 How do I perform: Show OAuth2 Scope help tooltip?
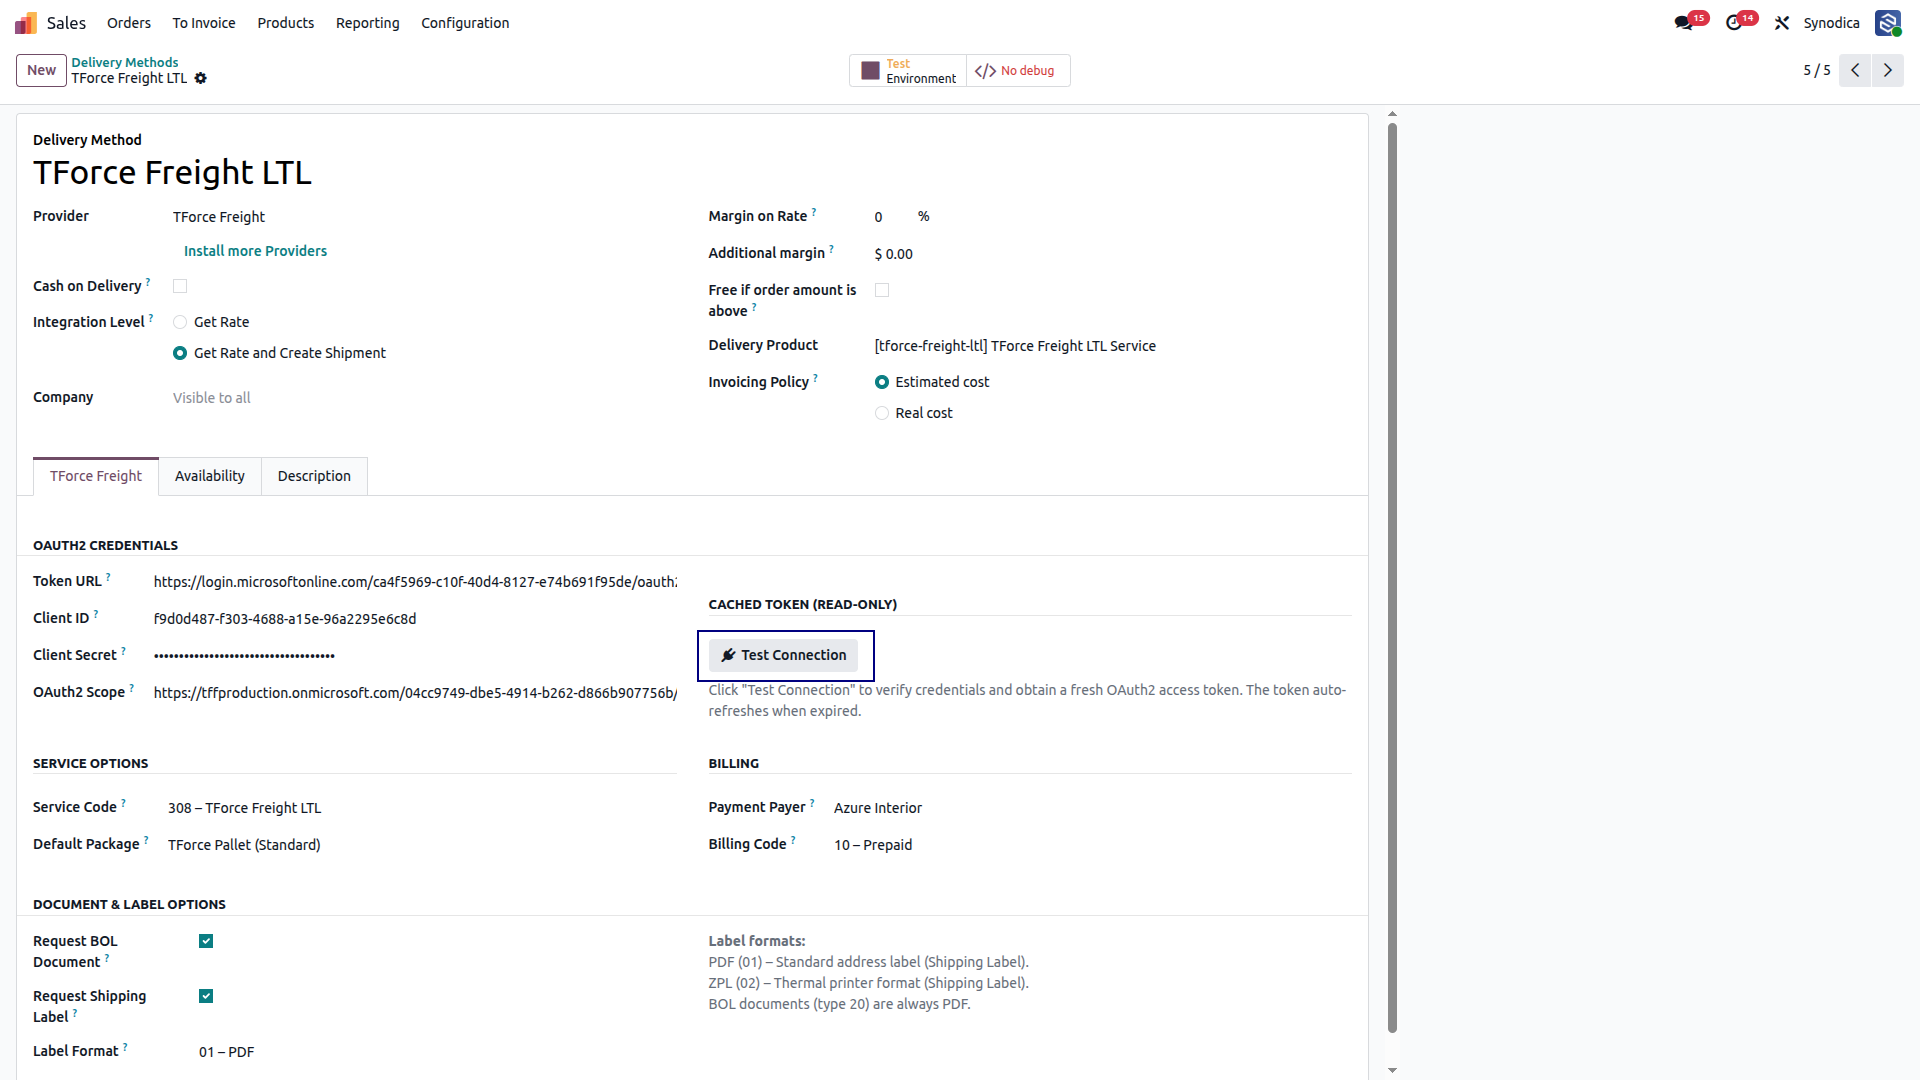coord(132,687)
